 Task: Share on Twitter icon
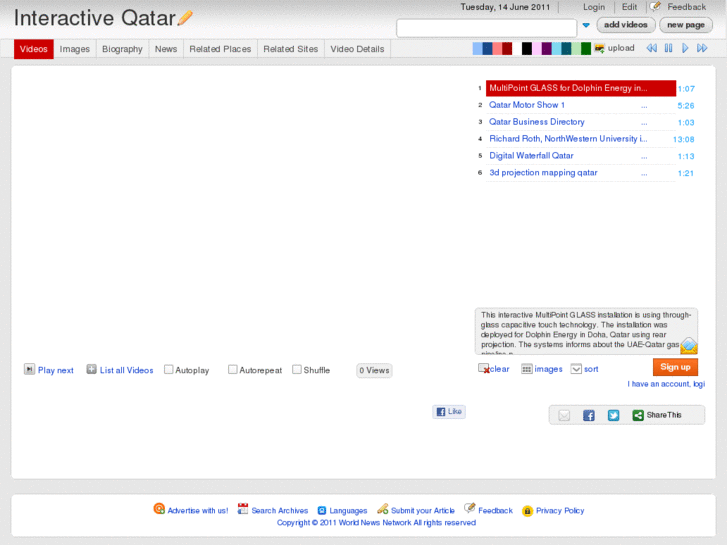point(613,415)
